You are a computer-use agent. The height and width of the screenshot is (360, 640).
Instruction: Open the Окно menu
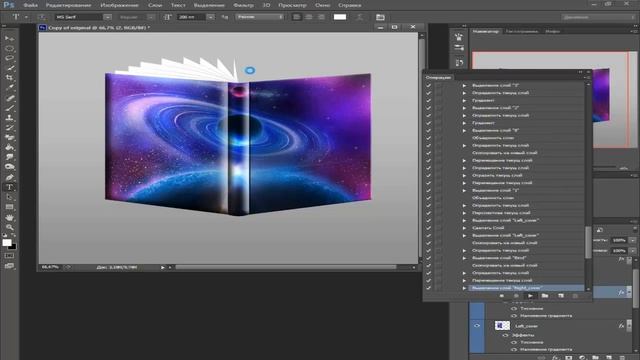click(322, 5)
